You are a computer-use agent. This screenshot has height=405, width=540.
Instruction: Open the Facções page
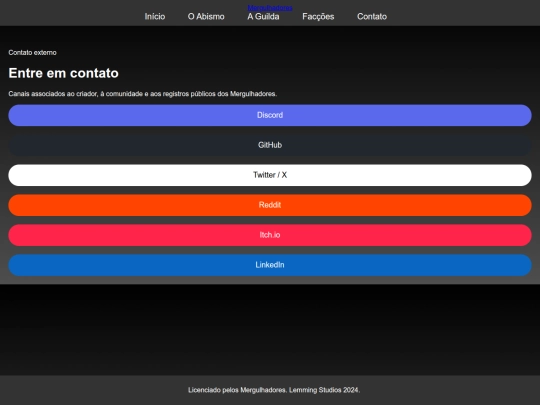pos(318,17)
